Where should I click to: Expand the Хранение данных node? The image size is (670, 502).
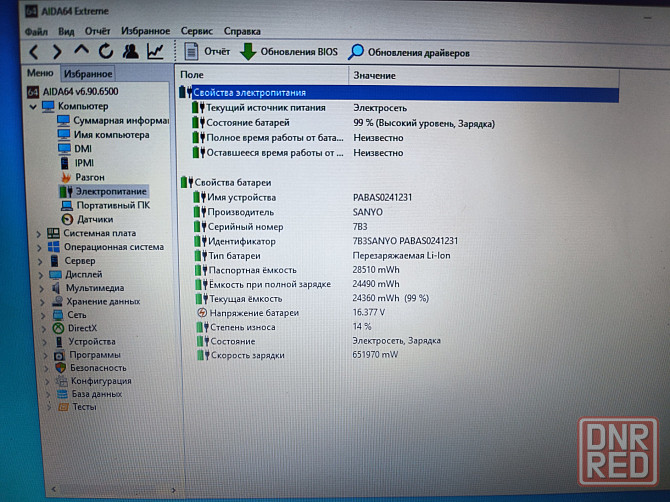point(40,301)
